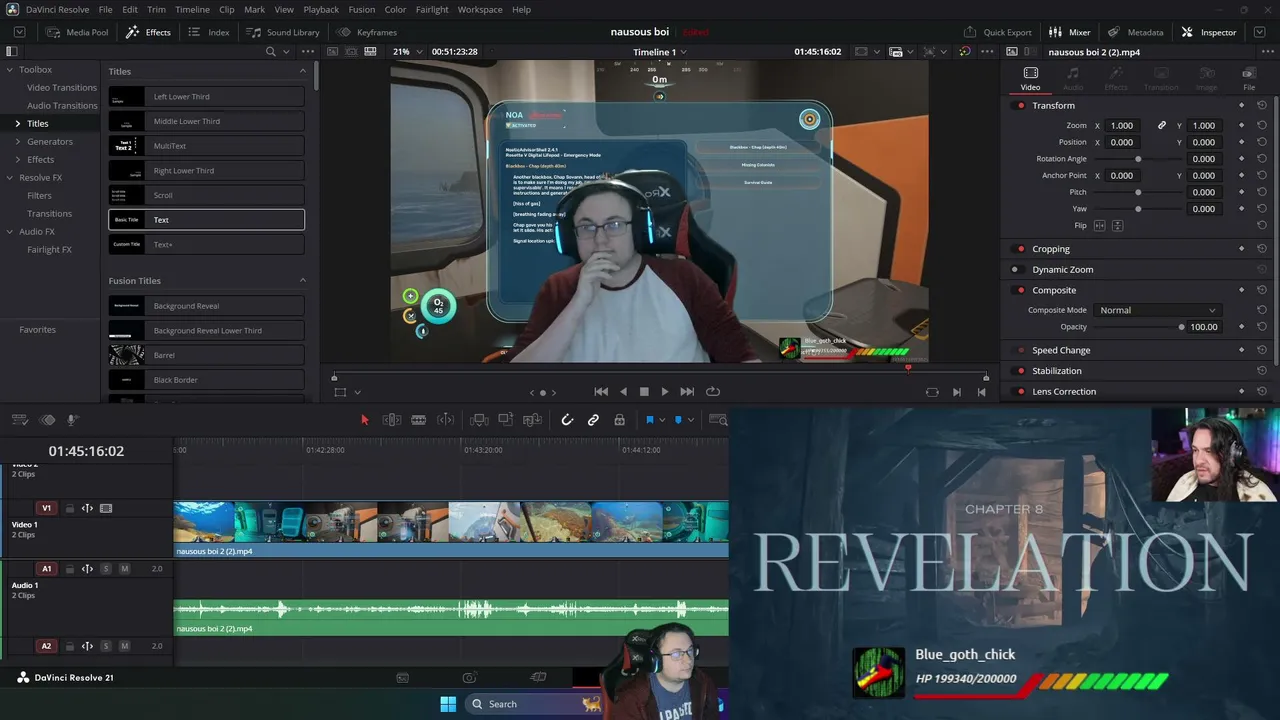
Task: Open the flag color dropdown arrow
Action: click(662, 420)
